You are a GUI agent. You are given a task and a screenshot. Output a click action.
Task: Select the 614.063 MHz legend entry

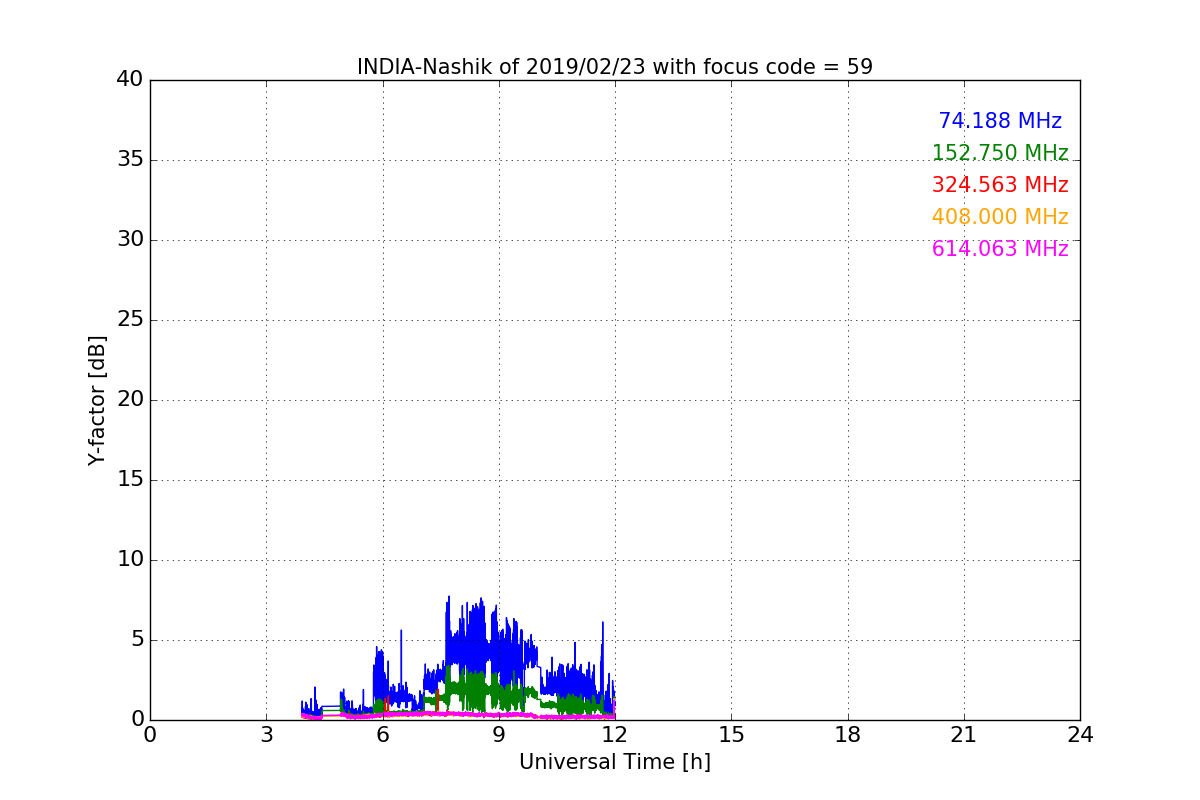[1000, 249]
